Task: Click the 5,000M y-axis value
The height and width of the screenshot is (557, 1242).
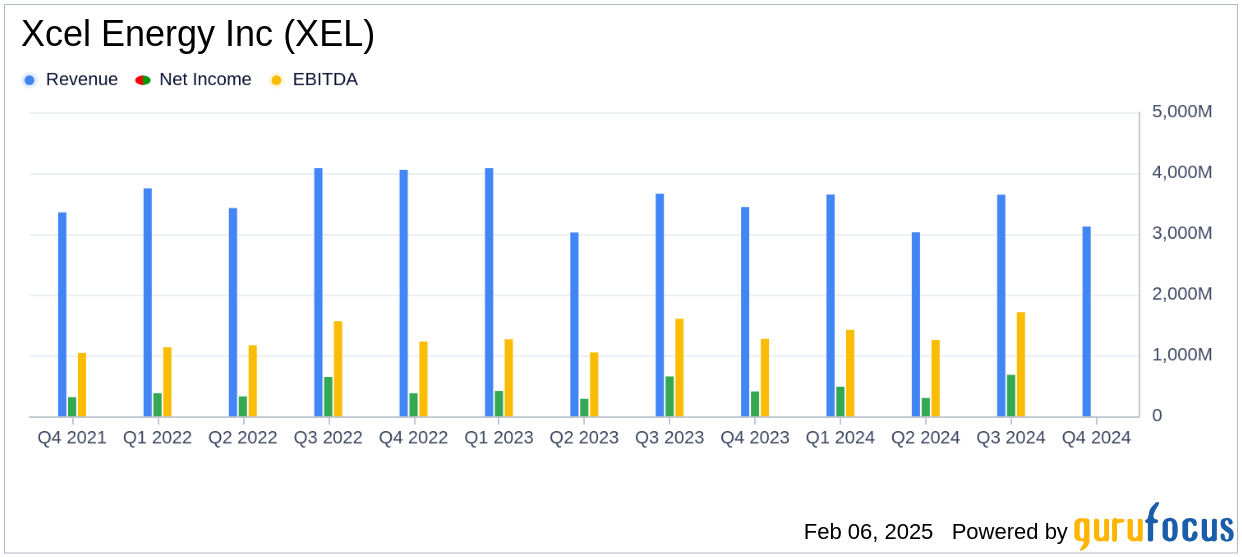Action: 1182,112
